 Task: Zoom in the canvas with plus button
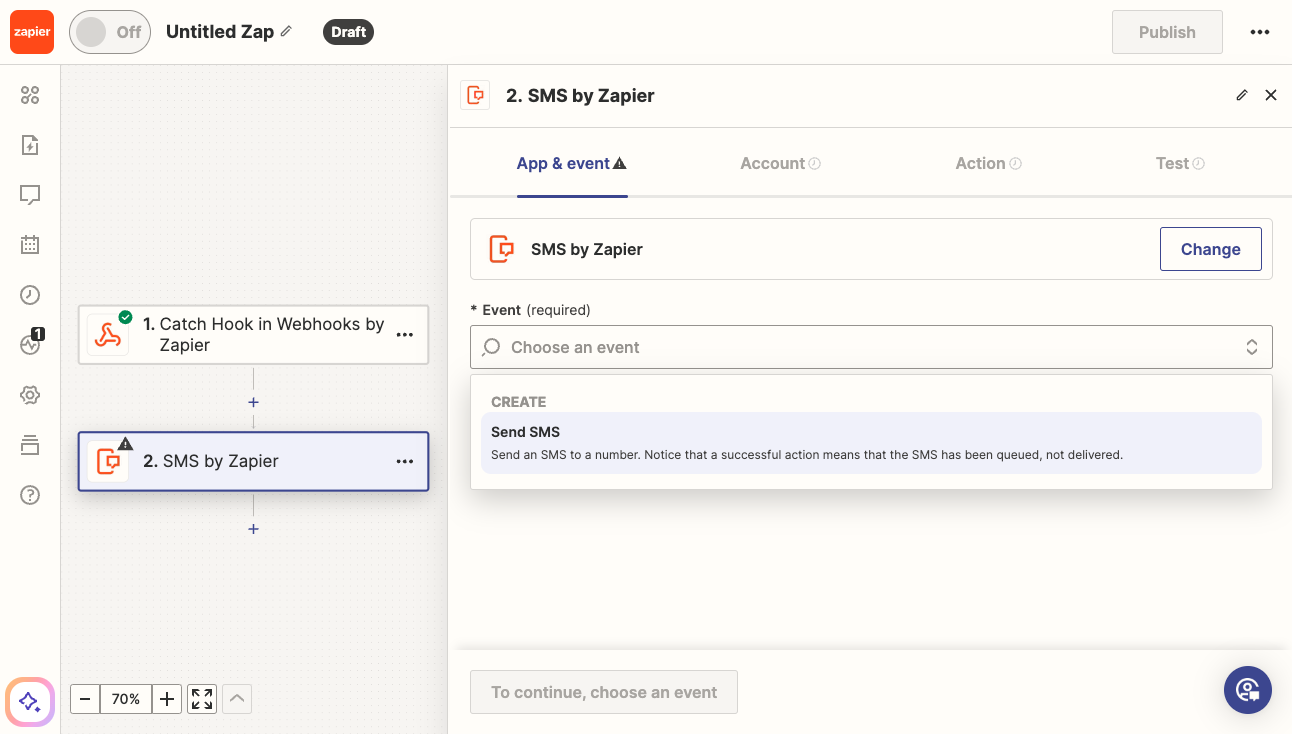tap(167, 699)
